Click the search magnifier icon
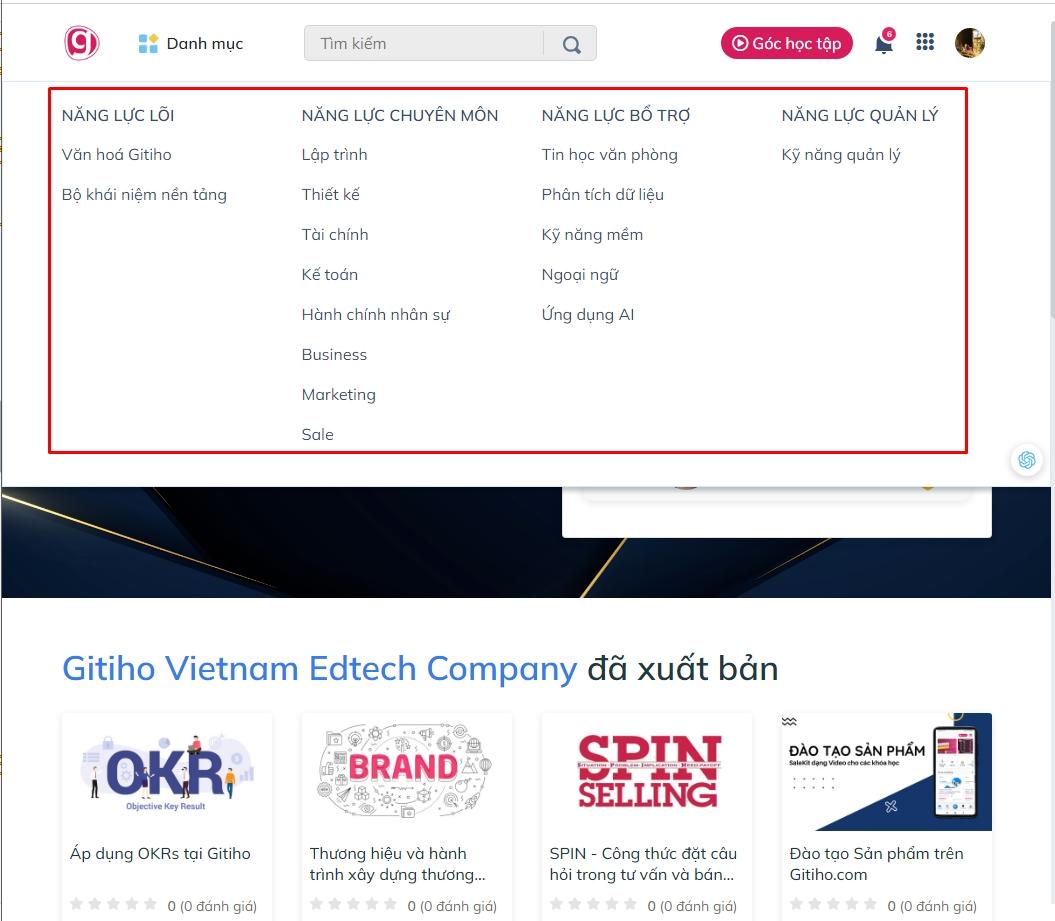The image size is (1055, 921). 571,44
